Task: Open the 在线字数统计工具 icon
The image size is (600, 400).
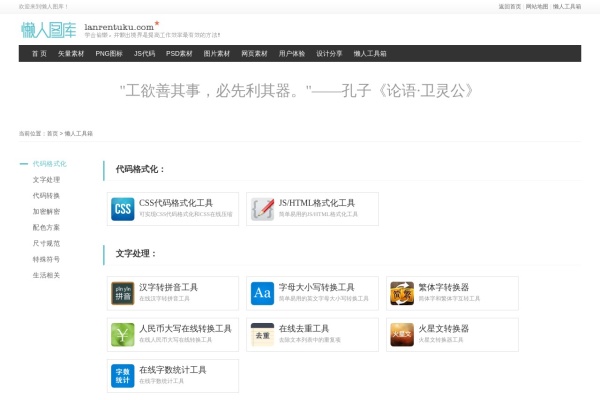Action: (x=122, y=375)
